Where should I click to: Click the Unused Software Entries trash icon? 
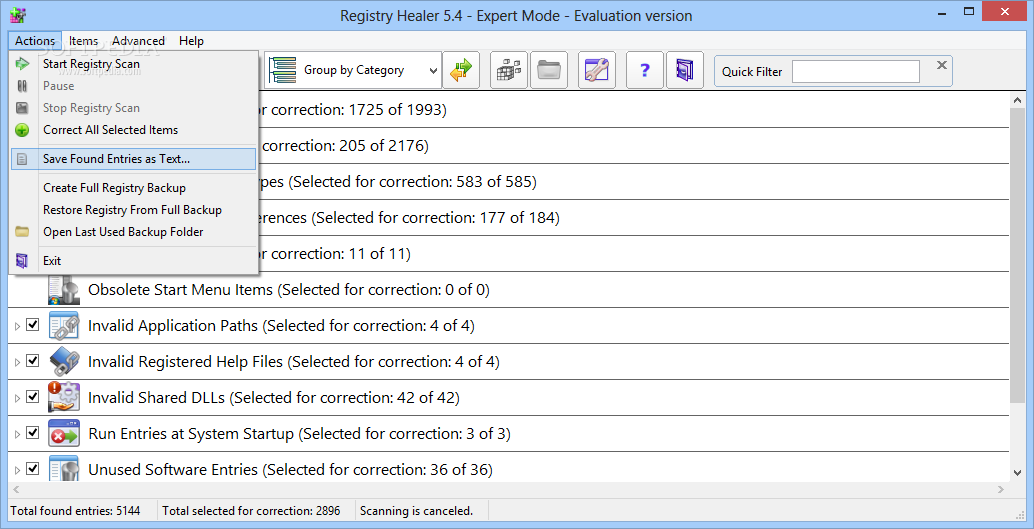tap(64, 468)
